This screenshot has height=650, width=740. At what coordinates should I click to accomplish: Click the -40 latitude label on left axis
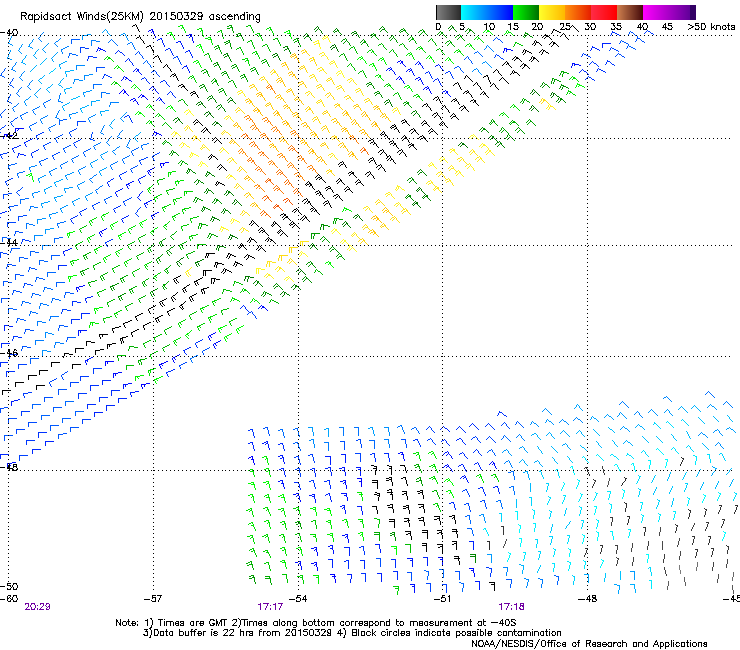pos(9,33)
